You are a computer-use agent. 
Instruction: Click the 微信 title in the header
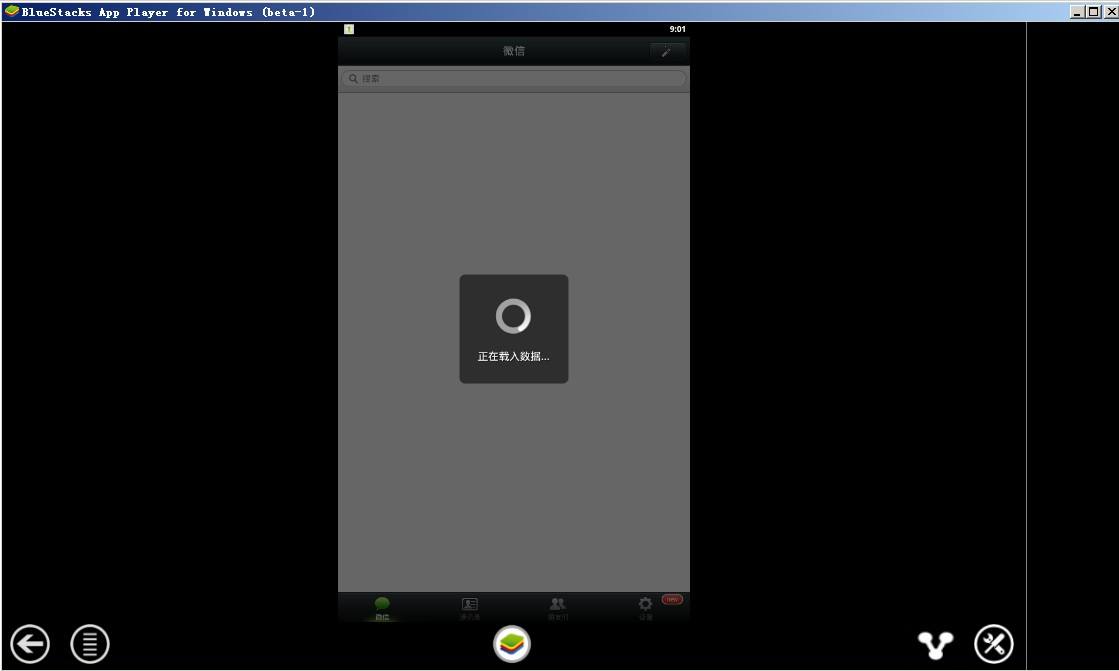coord(514,51)
